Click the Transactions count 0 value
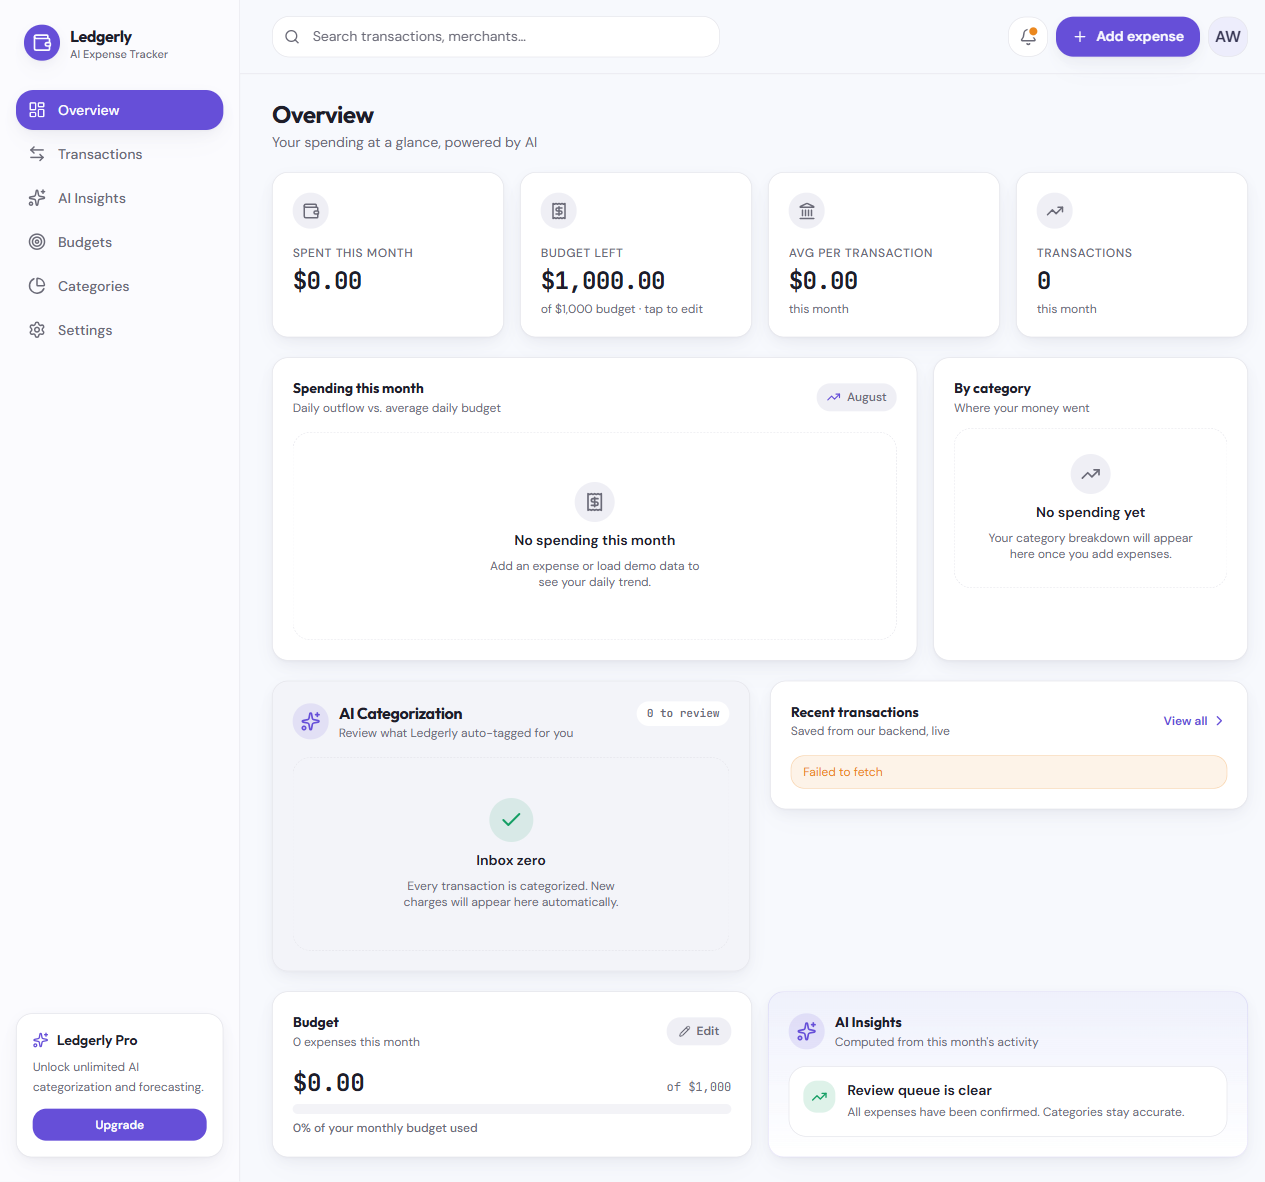Image resolution: width=1265 pixels, height=1182 pixels. 1044,281
